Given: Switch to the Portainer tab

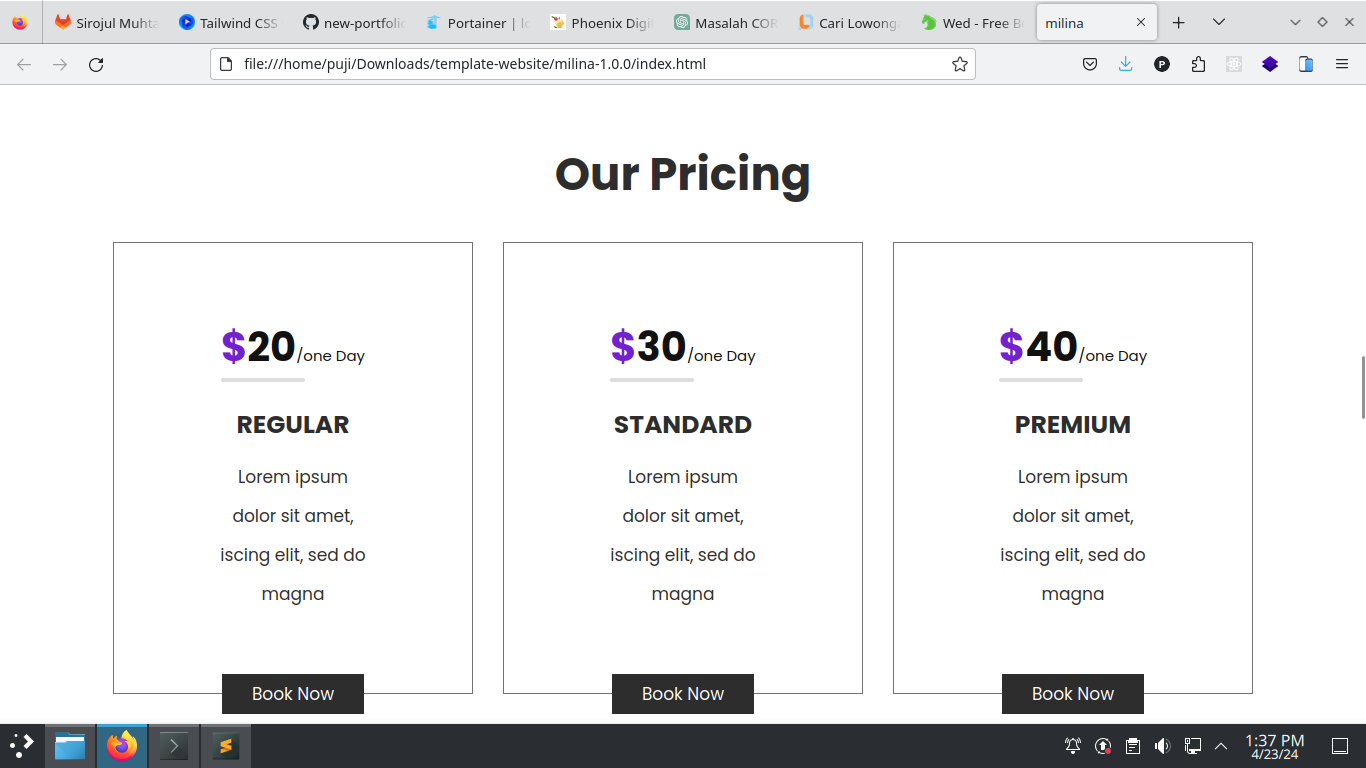Looking at the screenshot, I should [x=476, y=22].
